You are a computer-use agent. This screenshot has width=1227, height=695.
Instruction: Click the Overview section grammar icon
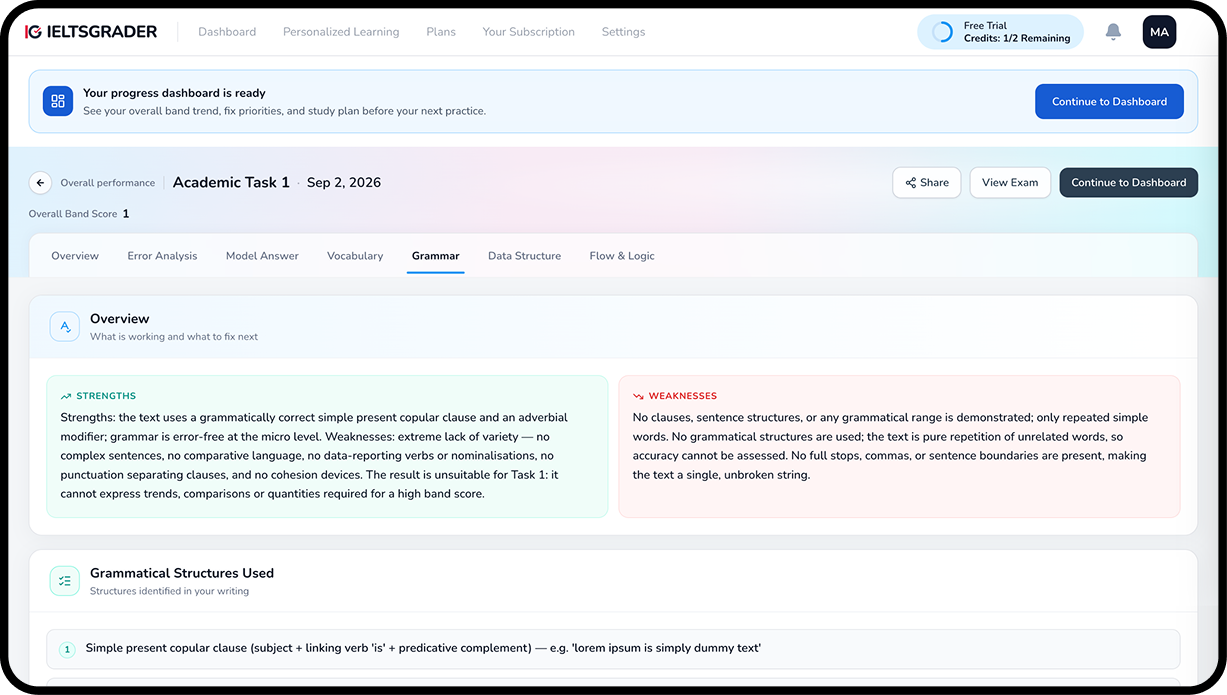pyautogui.click(x=65, y=327)
